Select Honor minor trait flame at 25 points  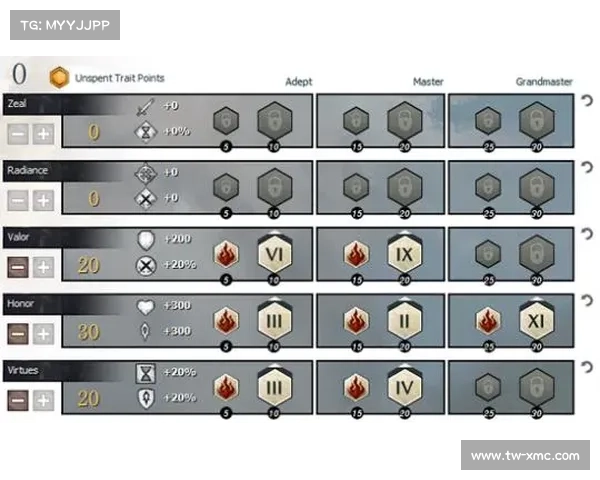(488, 321)
